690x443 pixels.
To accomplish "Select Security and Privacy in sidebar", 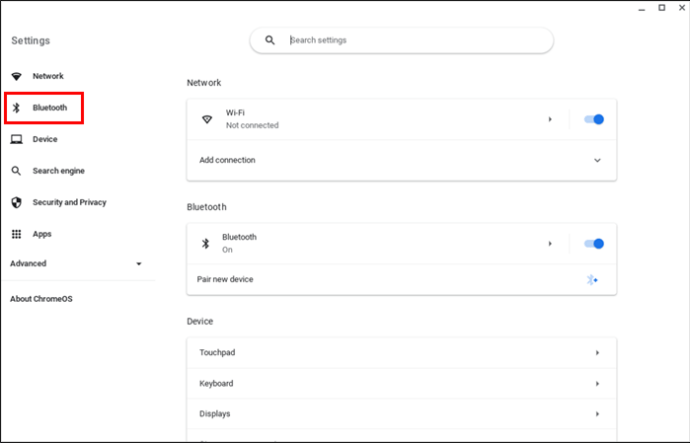I will coord(70,202).
